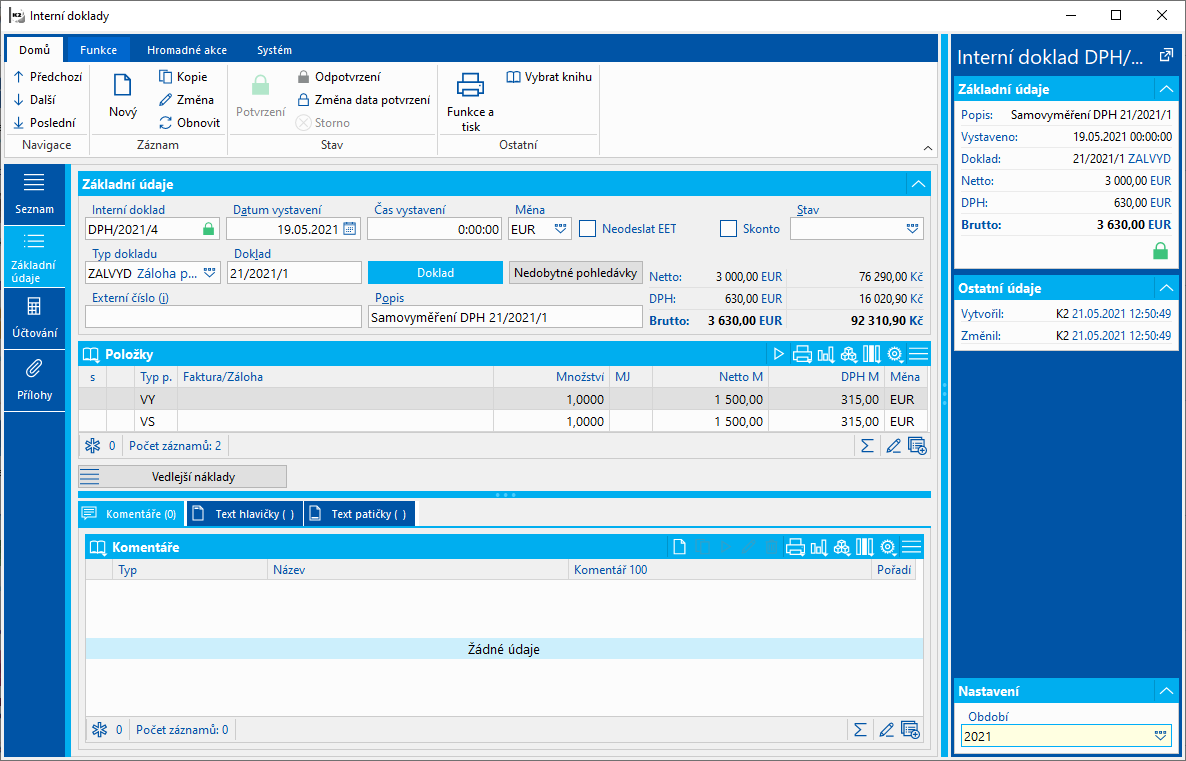The width and height of the screenshot is (1186, 761).
Task: Click Nedobytné pohledávky button
Action: click(x=576, y=272)
